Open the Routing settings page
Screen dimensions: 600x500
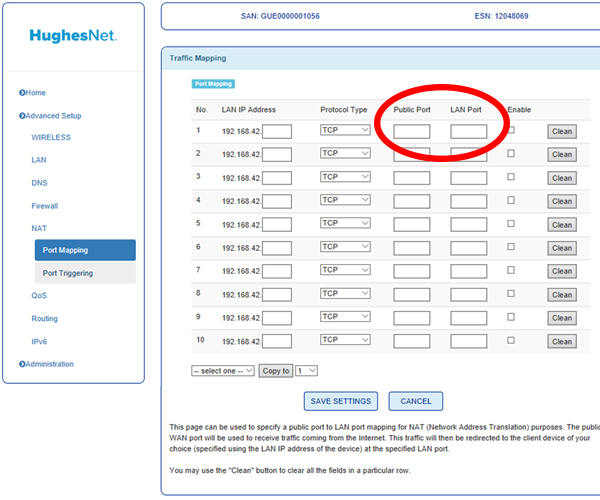point(44,318)
